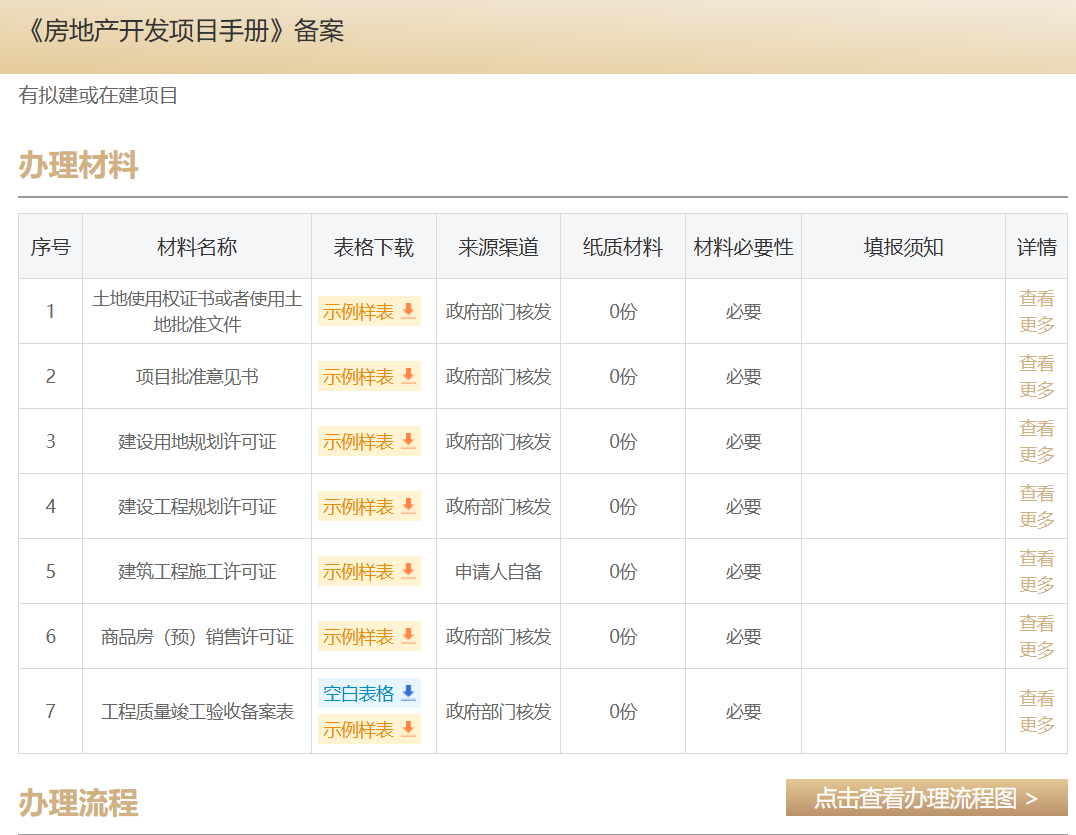Open 查看更多 for 土地使用权证书 row
The width and height of the screenshot is (1076, 835).
pos(1036,311)
